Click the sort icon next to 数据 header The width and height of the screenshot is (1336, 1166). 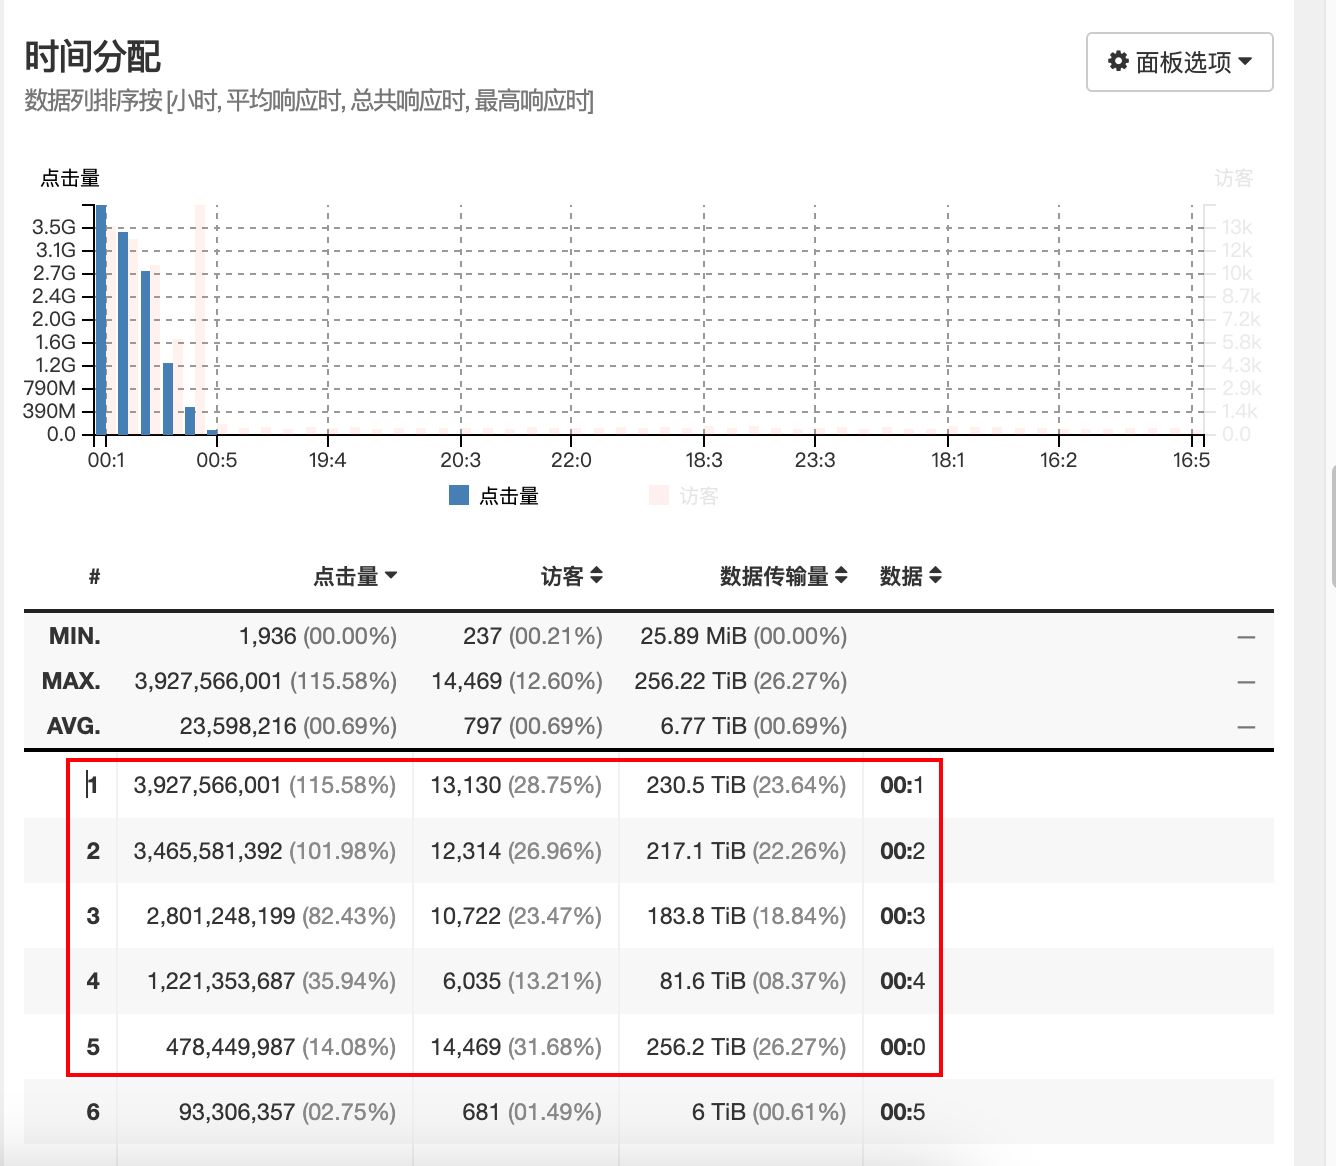click(936, 575)
